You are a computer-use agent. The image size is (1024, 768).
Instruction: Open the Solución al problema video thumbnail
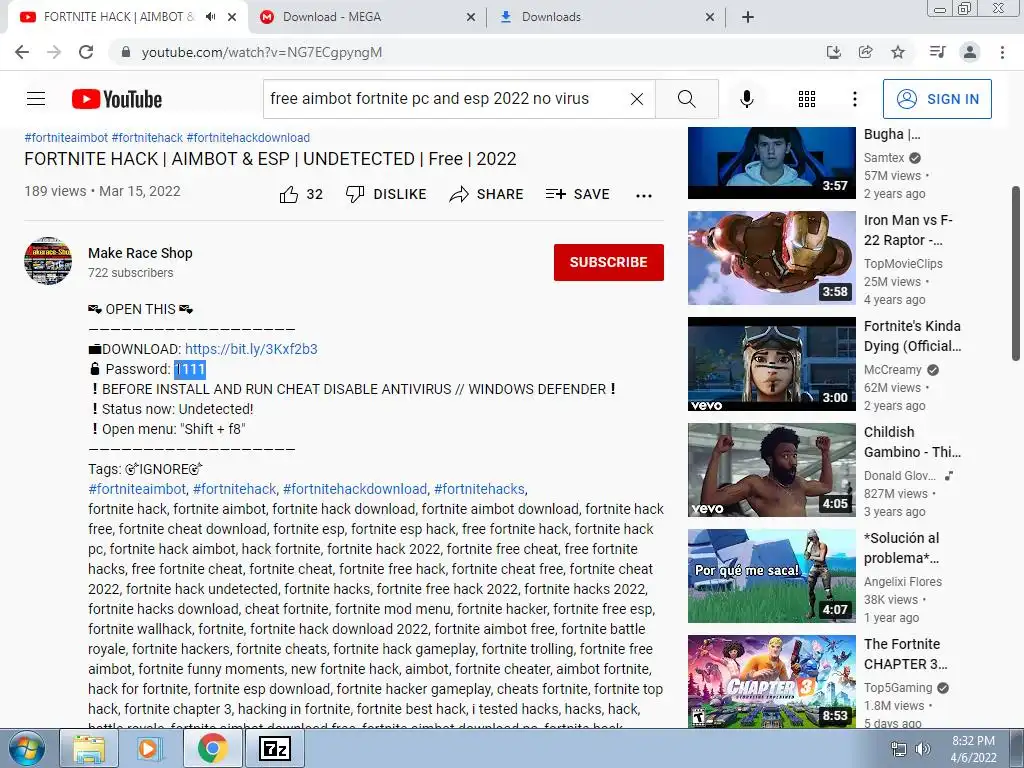point(771,576)
